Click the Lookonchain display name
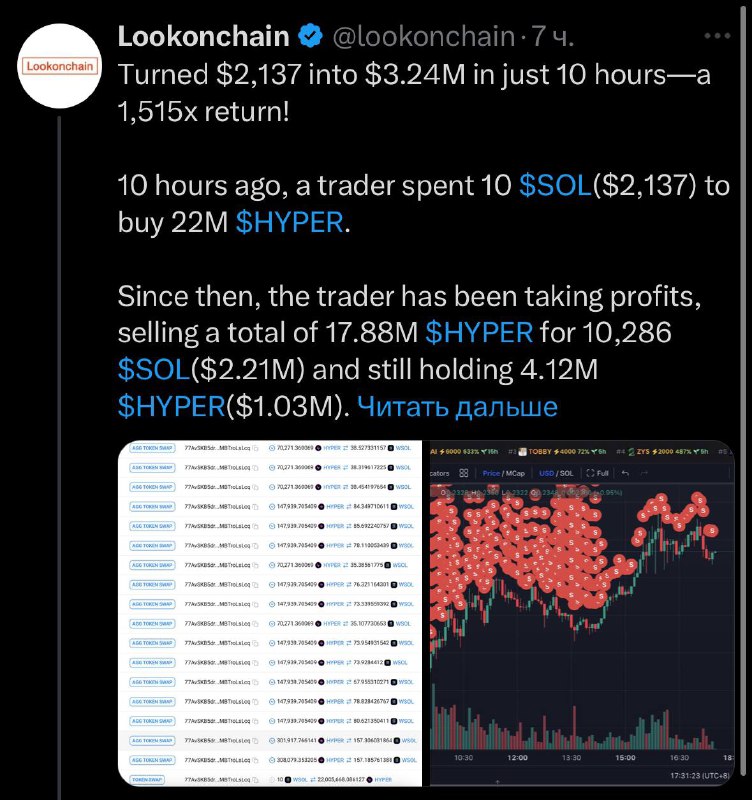Image resolution: width=752 pixels, height=800 pixels. (x=203, y=36)
